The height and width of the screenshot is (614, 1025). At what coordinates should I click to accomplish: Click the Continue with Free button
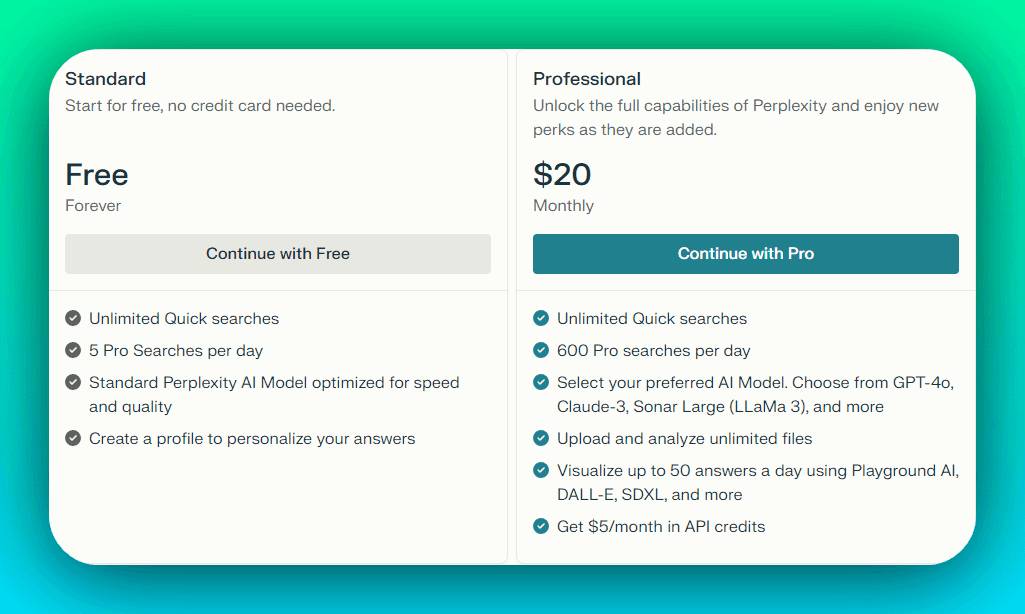tap(278, 254)
